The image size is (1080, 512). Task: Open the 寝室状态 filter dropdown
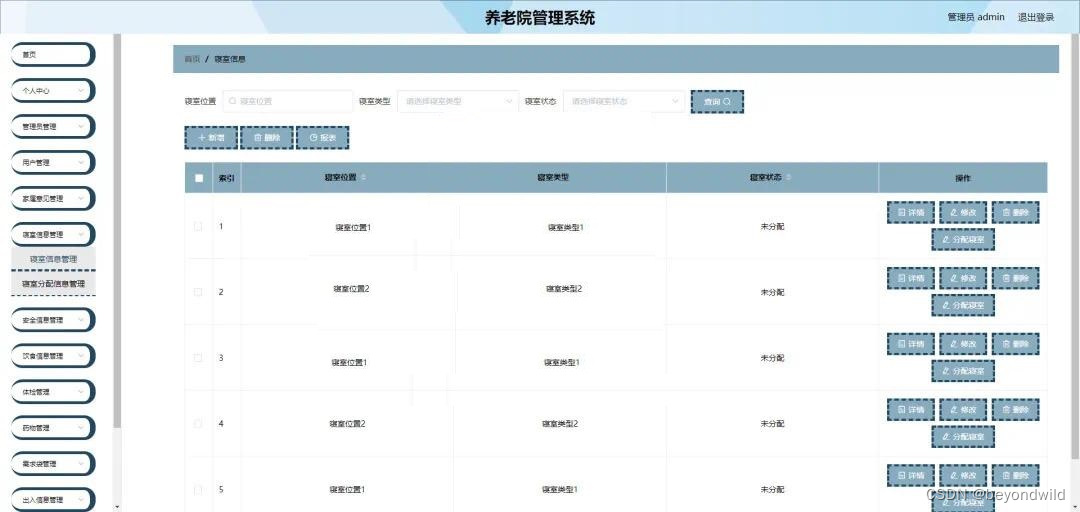(624, 101)
